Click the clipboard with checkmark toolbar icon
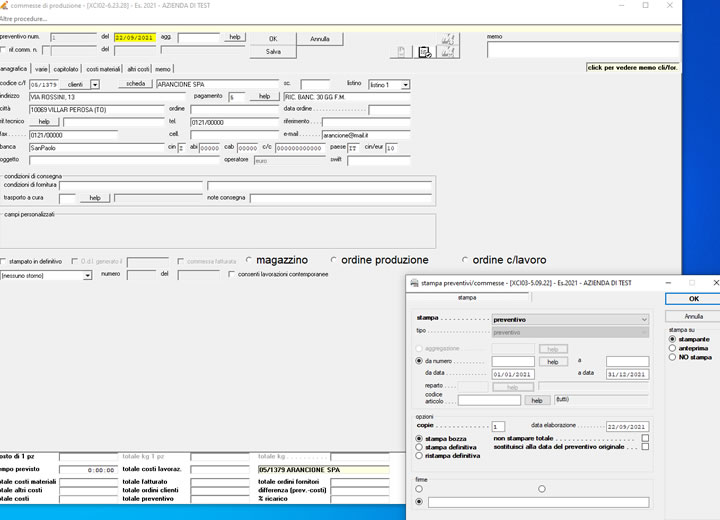 pyautogui.click(x=424, y=52)
